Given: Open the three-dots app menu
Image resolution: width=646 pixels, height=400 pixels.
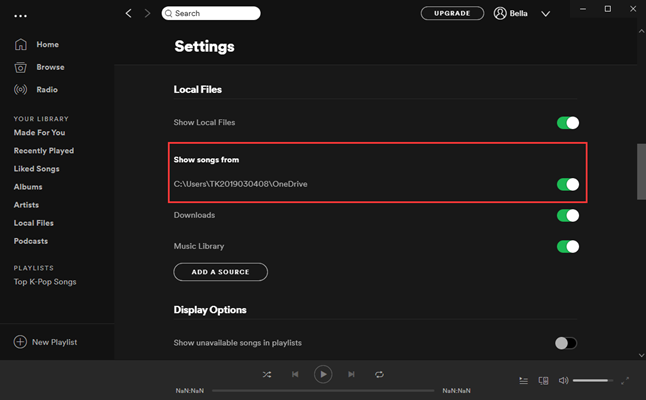Looking at the screenshot, I should 20,16.
